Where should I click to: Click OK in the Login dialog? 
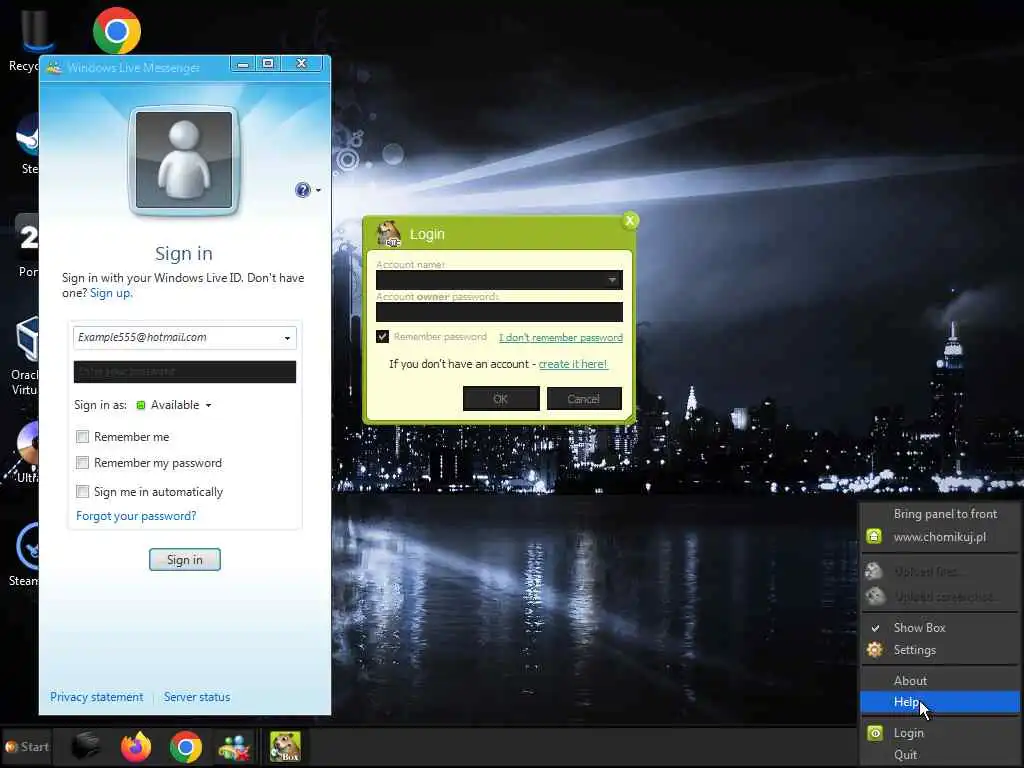pos(501,398)
